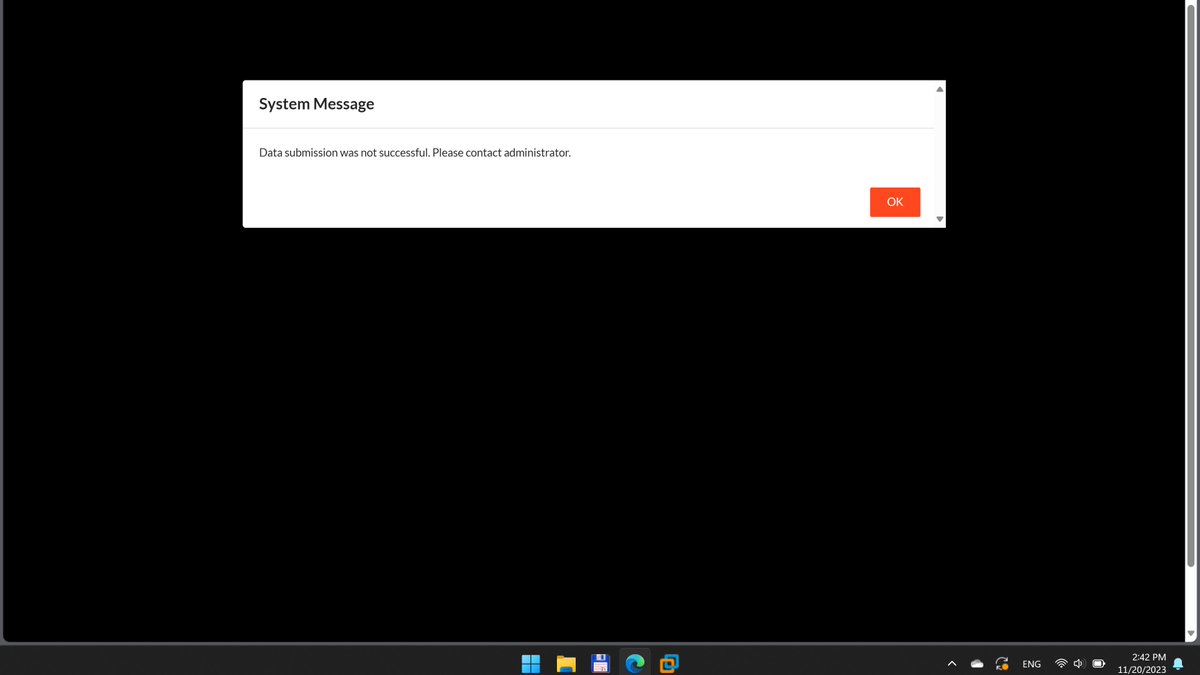Image resolution: width=1200 pixels, height=675 pixels.
Task: Click the System Message dialog title bar
Action: point(316,103)
